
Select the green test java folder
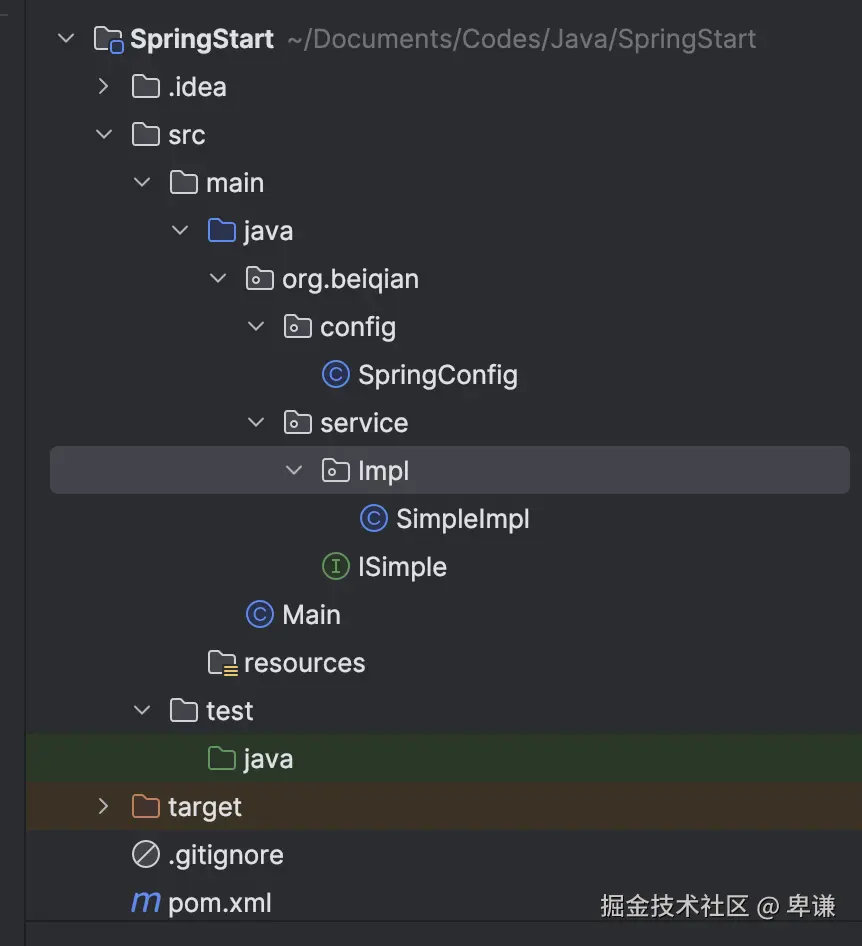[x=268, y=759]
